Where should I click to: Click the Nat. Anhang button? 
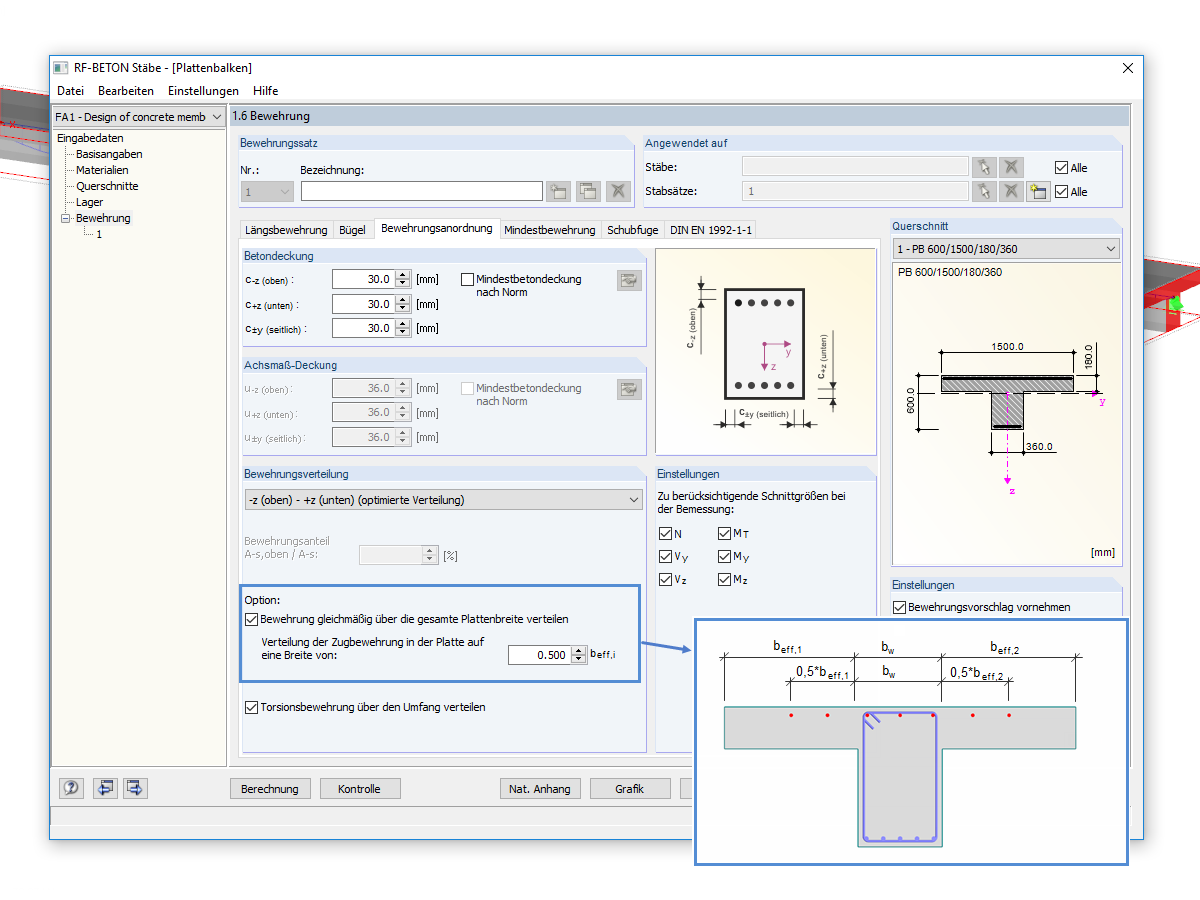(x=540, y=789)
